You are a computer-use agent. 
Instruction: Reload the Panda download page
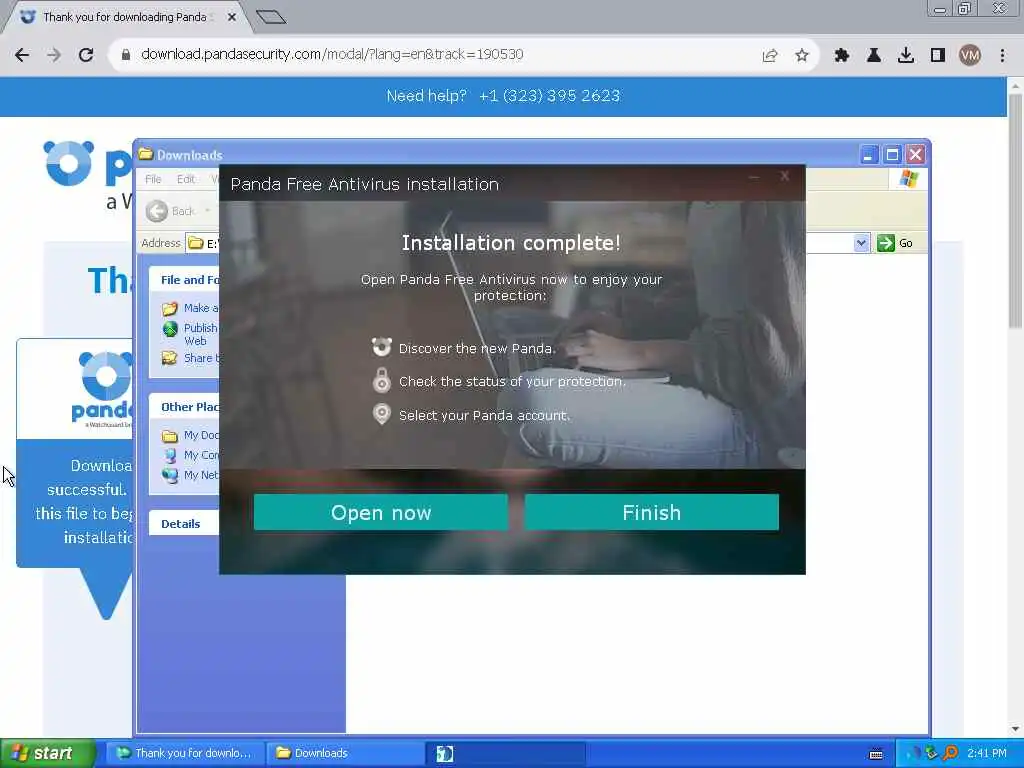point(86,55)
